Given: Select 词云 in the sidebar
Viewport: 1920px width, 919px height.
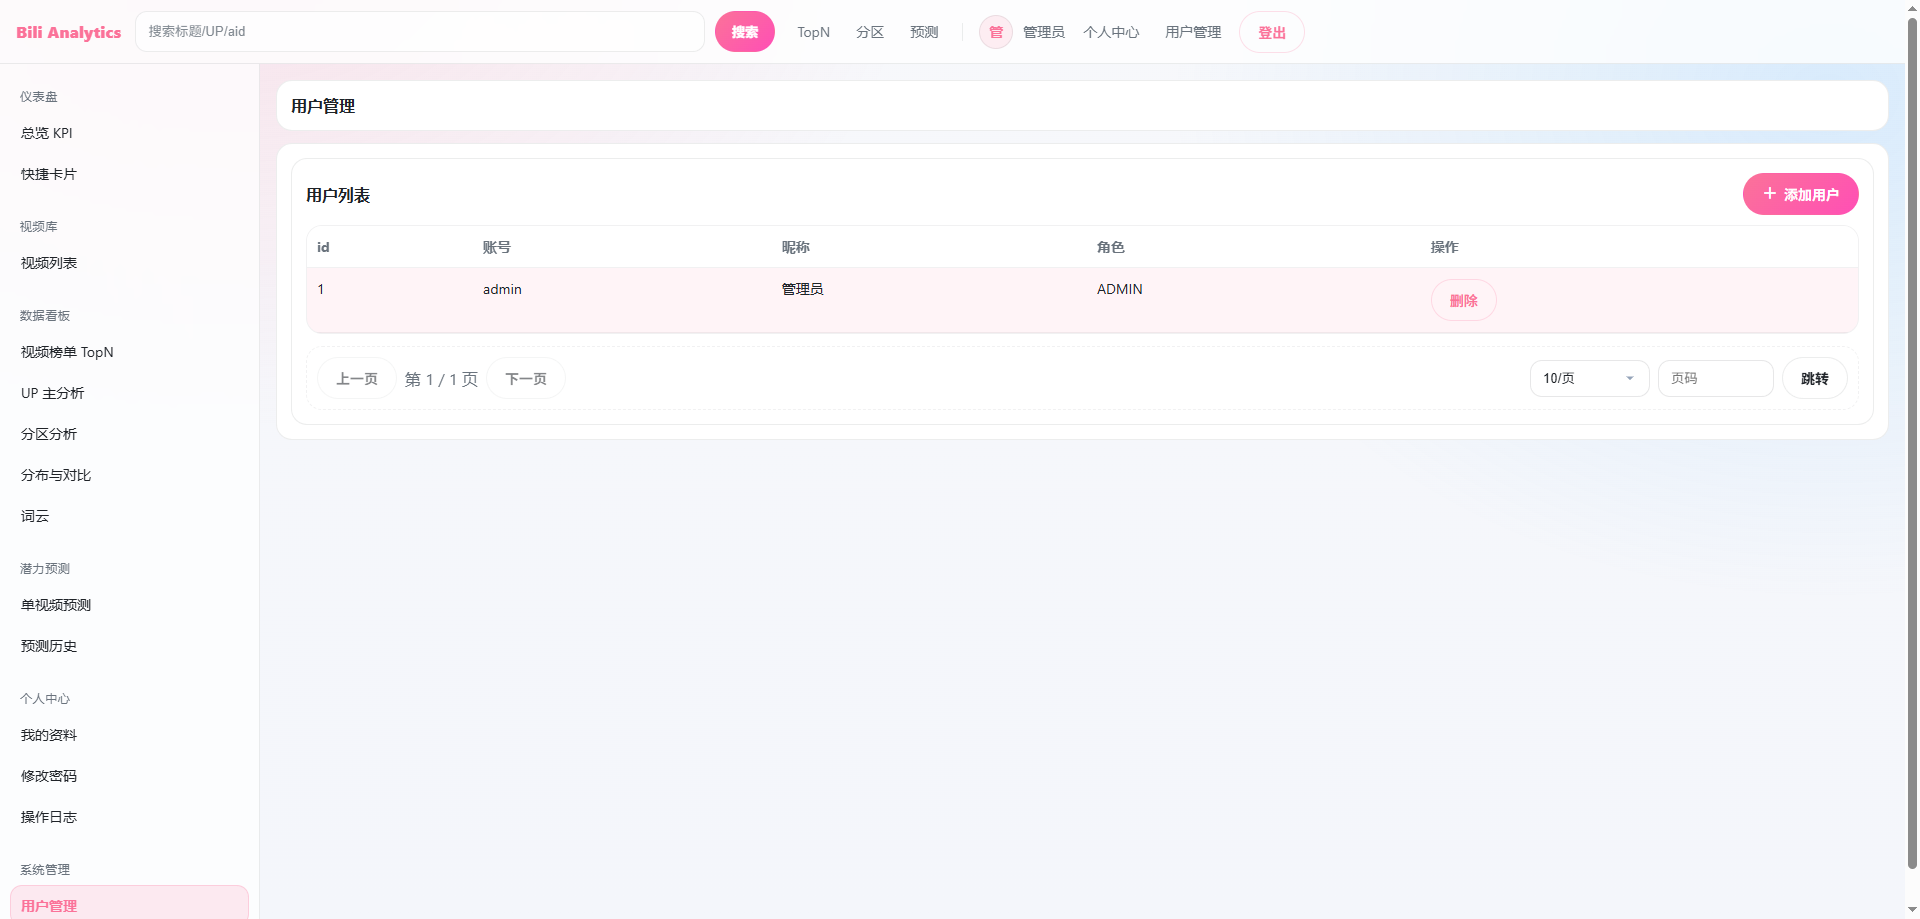Looking at the screenshot, I should click(35, 516).
